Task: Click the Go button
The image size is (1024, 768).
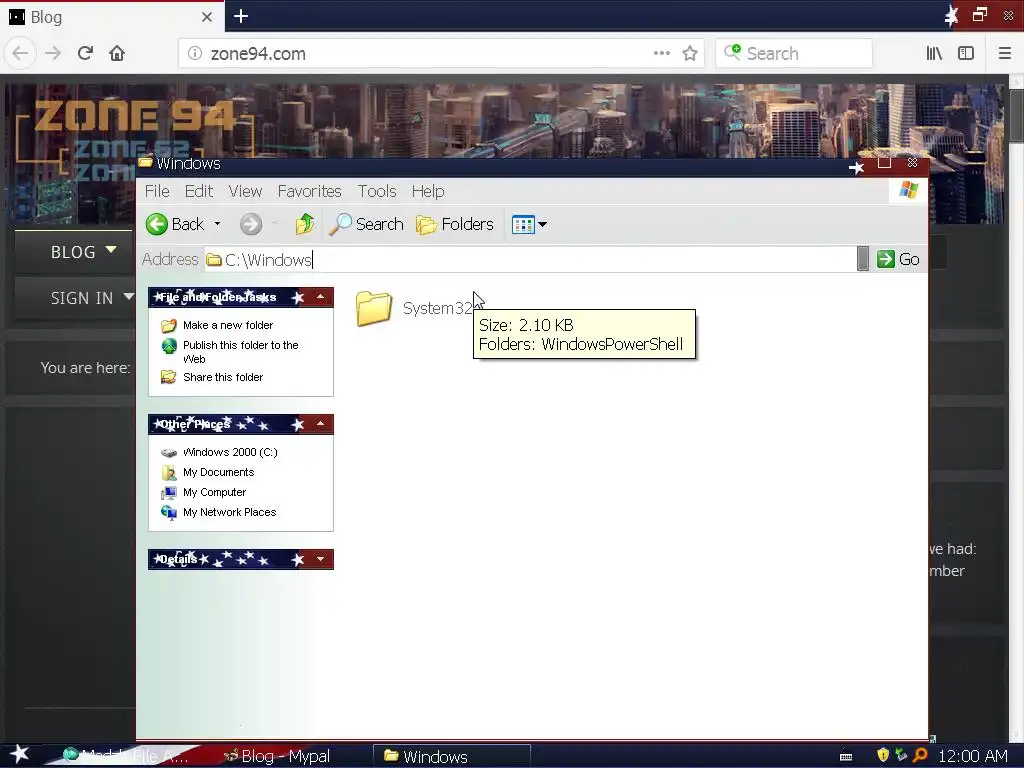Action: point(898,259)
